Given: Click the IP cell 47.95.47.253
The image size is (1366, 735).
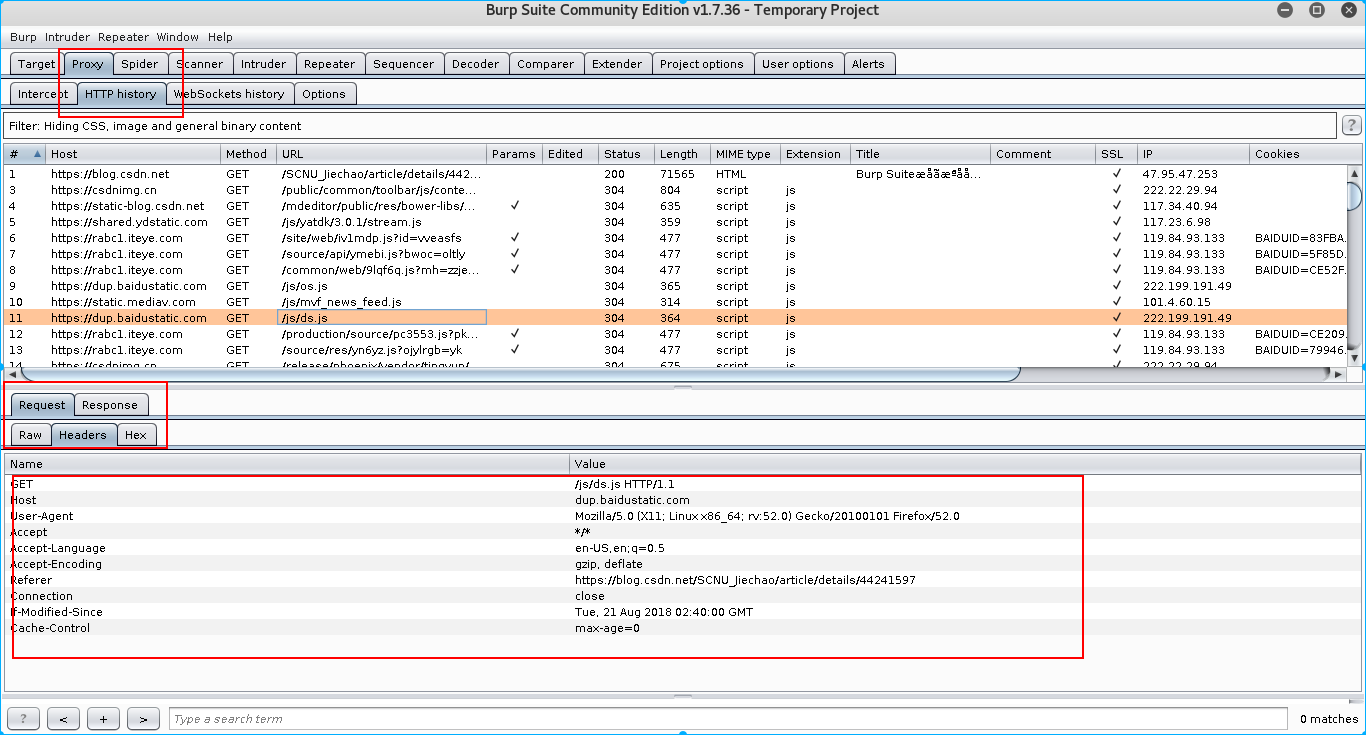Looking at the screenshot, I should click(1195, 174).
